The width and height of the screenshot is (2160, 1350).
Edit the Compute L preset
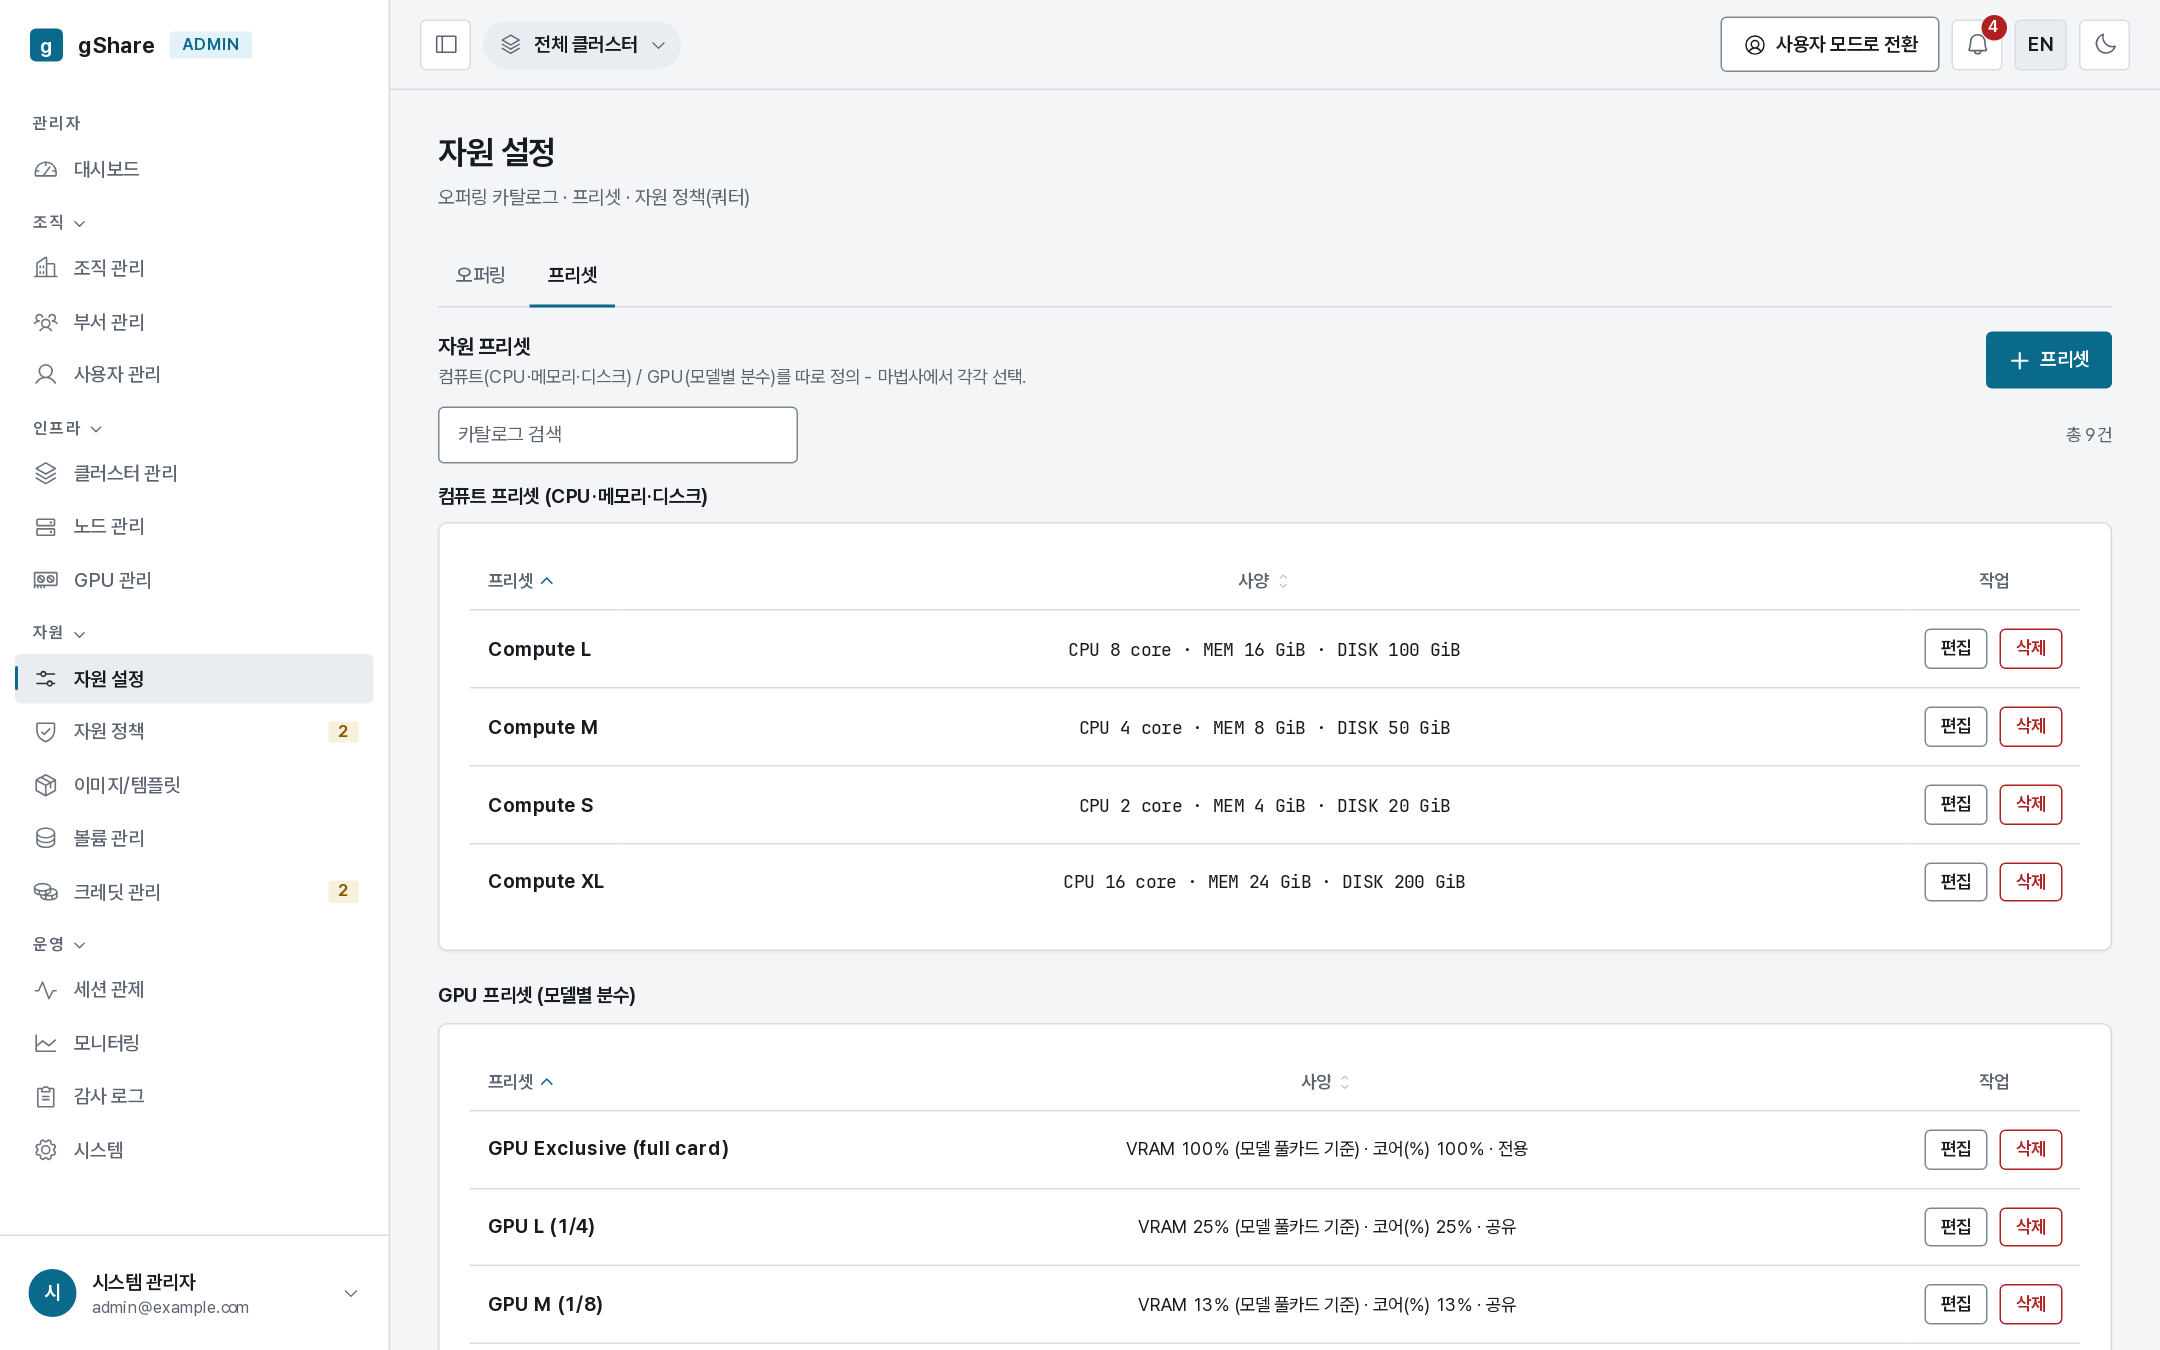coord(1955,649)
